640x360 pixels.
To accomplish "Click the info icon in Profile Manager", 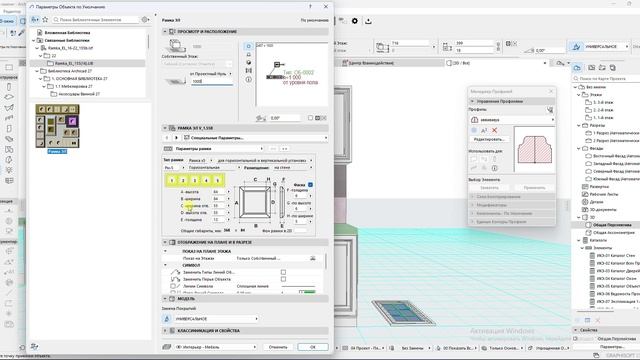I will pos(494,168).
